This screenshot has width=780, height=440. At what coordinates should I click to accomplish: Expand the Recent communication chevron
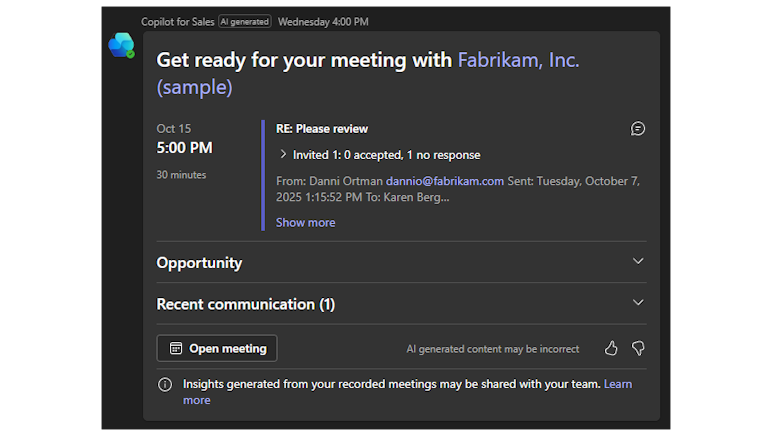[638, 303]
